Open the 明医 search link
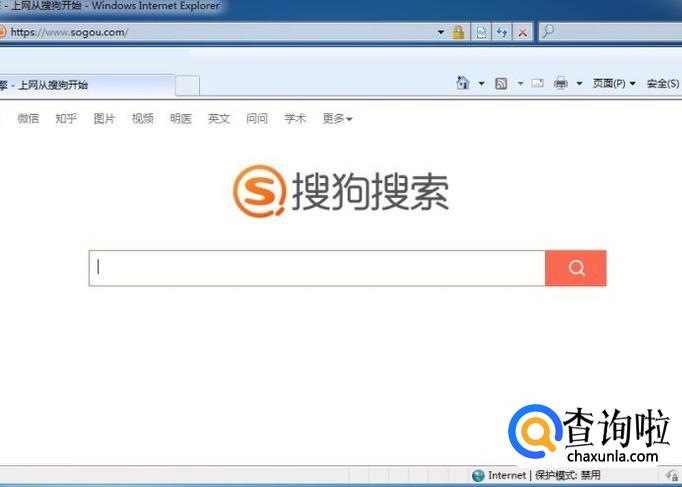Image resolution: width=682 pixels, height=487 pixels. pyautogui.click(x=181, y=118)
